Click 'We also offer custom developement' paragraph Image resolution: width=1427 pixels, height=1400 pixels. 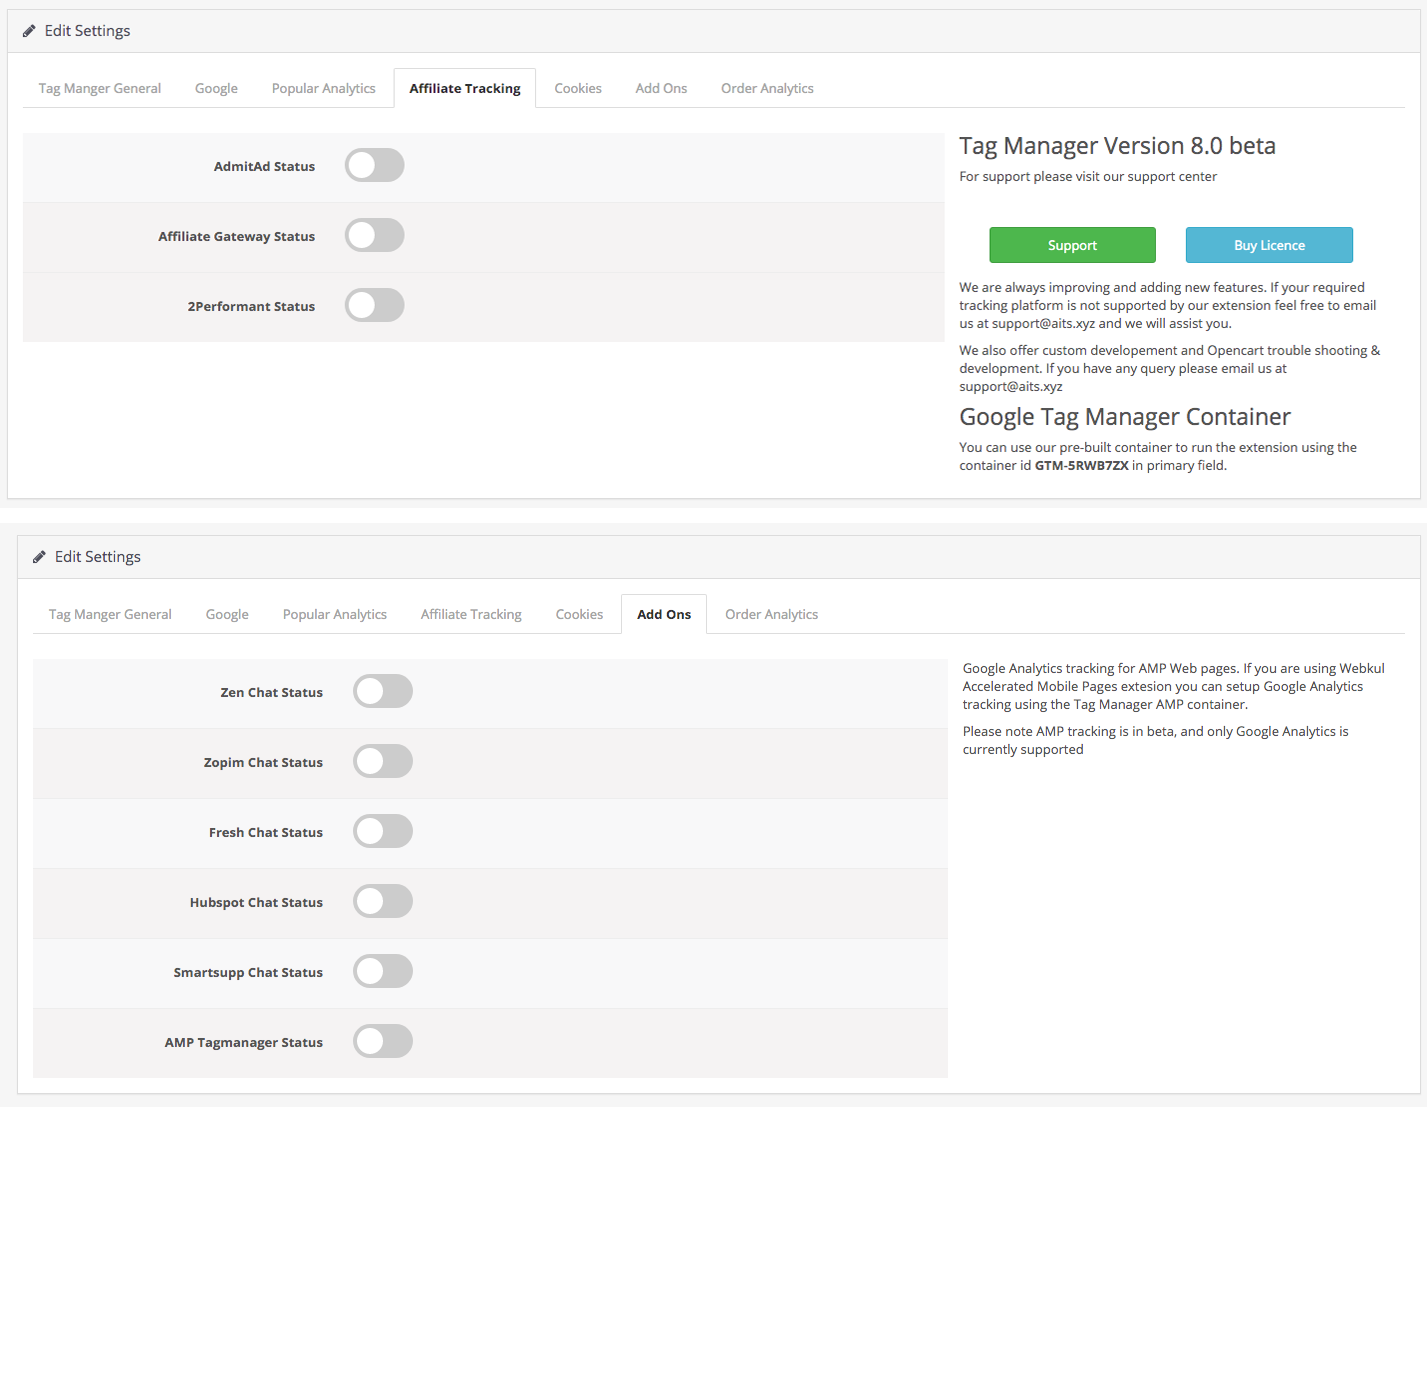coord(1170,369)
